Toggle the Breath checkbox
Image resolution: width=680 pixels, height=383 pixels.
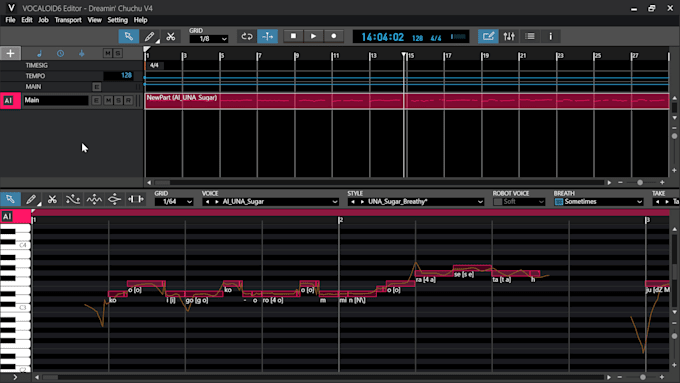(x=559, y=202)
